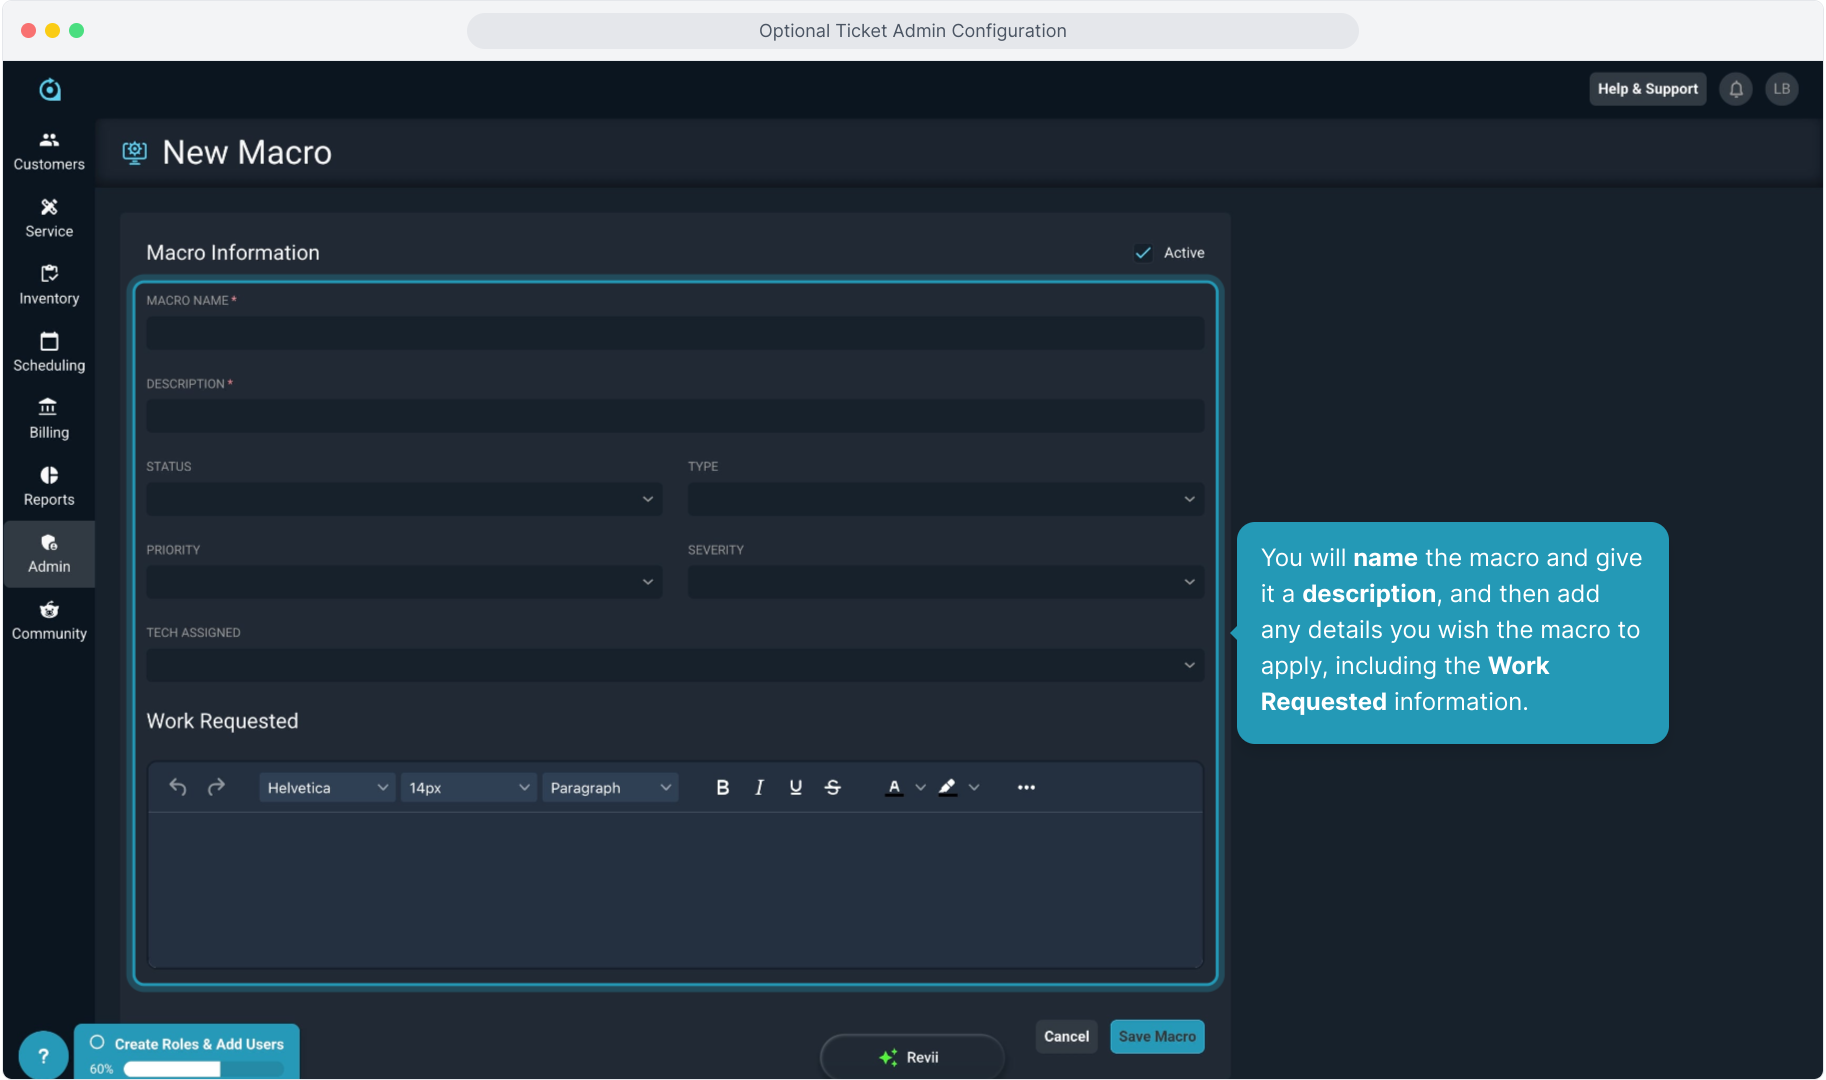Open the notifications bell
This screenshot has width=1826, height=1080.
1736,89
